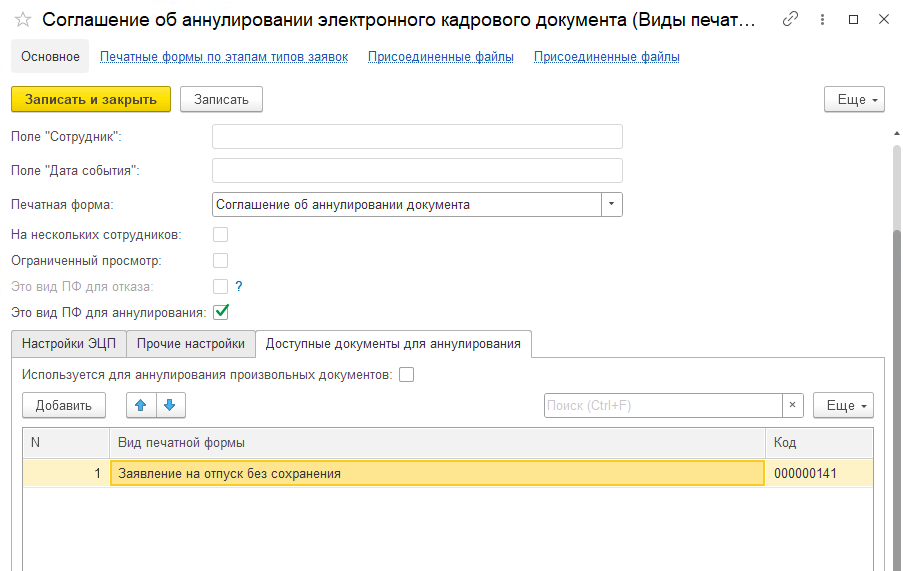
Task: Click the Записать button
Action: (221, 99)
